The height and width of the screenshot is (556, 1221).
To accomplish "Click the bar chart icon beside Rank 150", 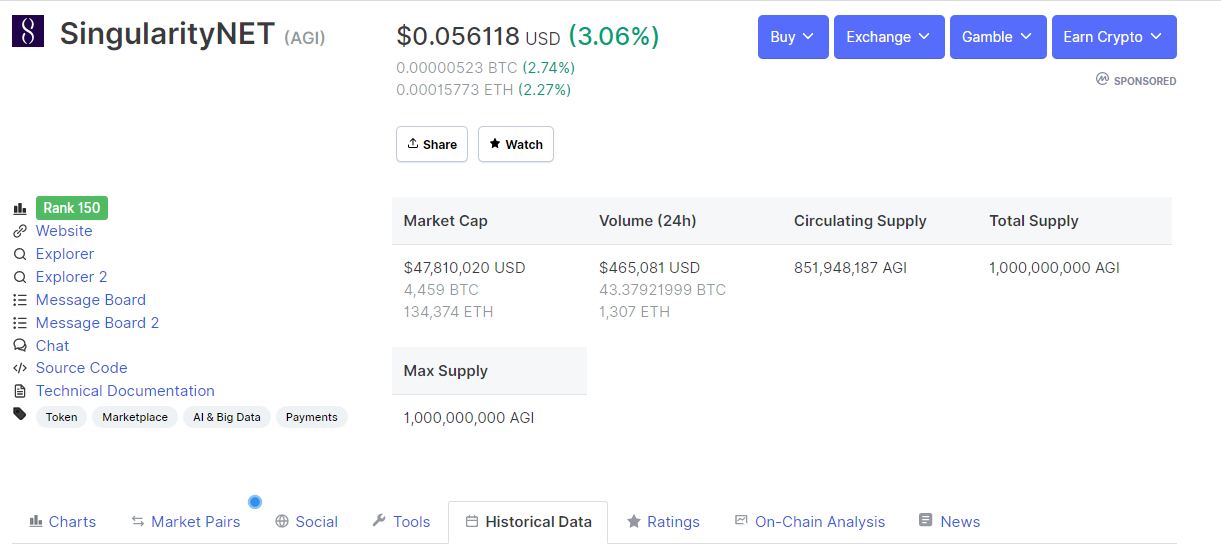I will (19, 208).
